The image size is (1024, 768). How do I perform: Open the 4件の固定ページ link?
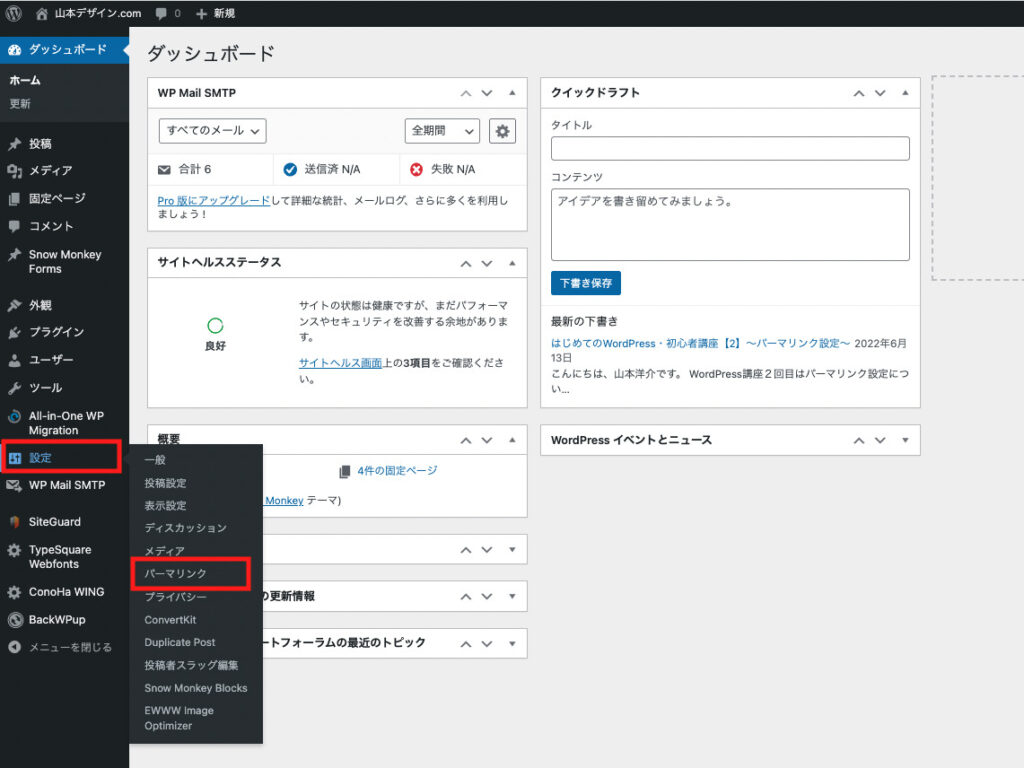397,471
